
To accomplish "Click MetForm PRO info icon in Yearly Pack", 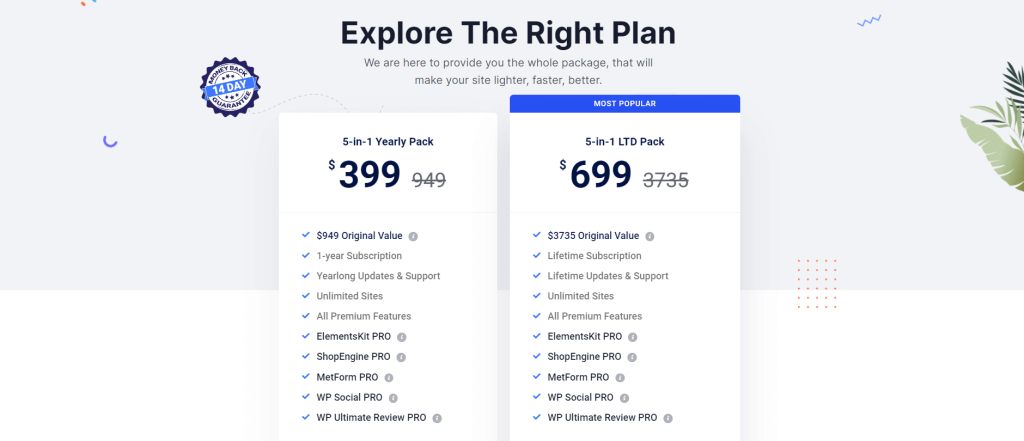I will (x=389, y=378).
